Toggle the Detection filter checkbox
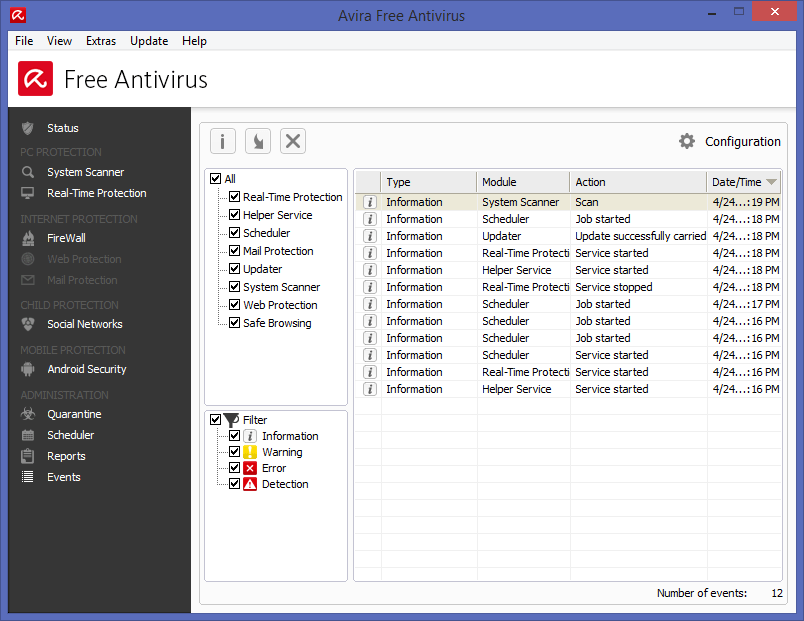This screenshot has width=804, height=621. (x=234, y=484)
